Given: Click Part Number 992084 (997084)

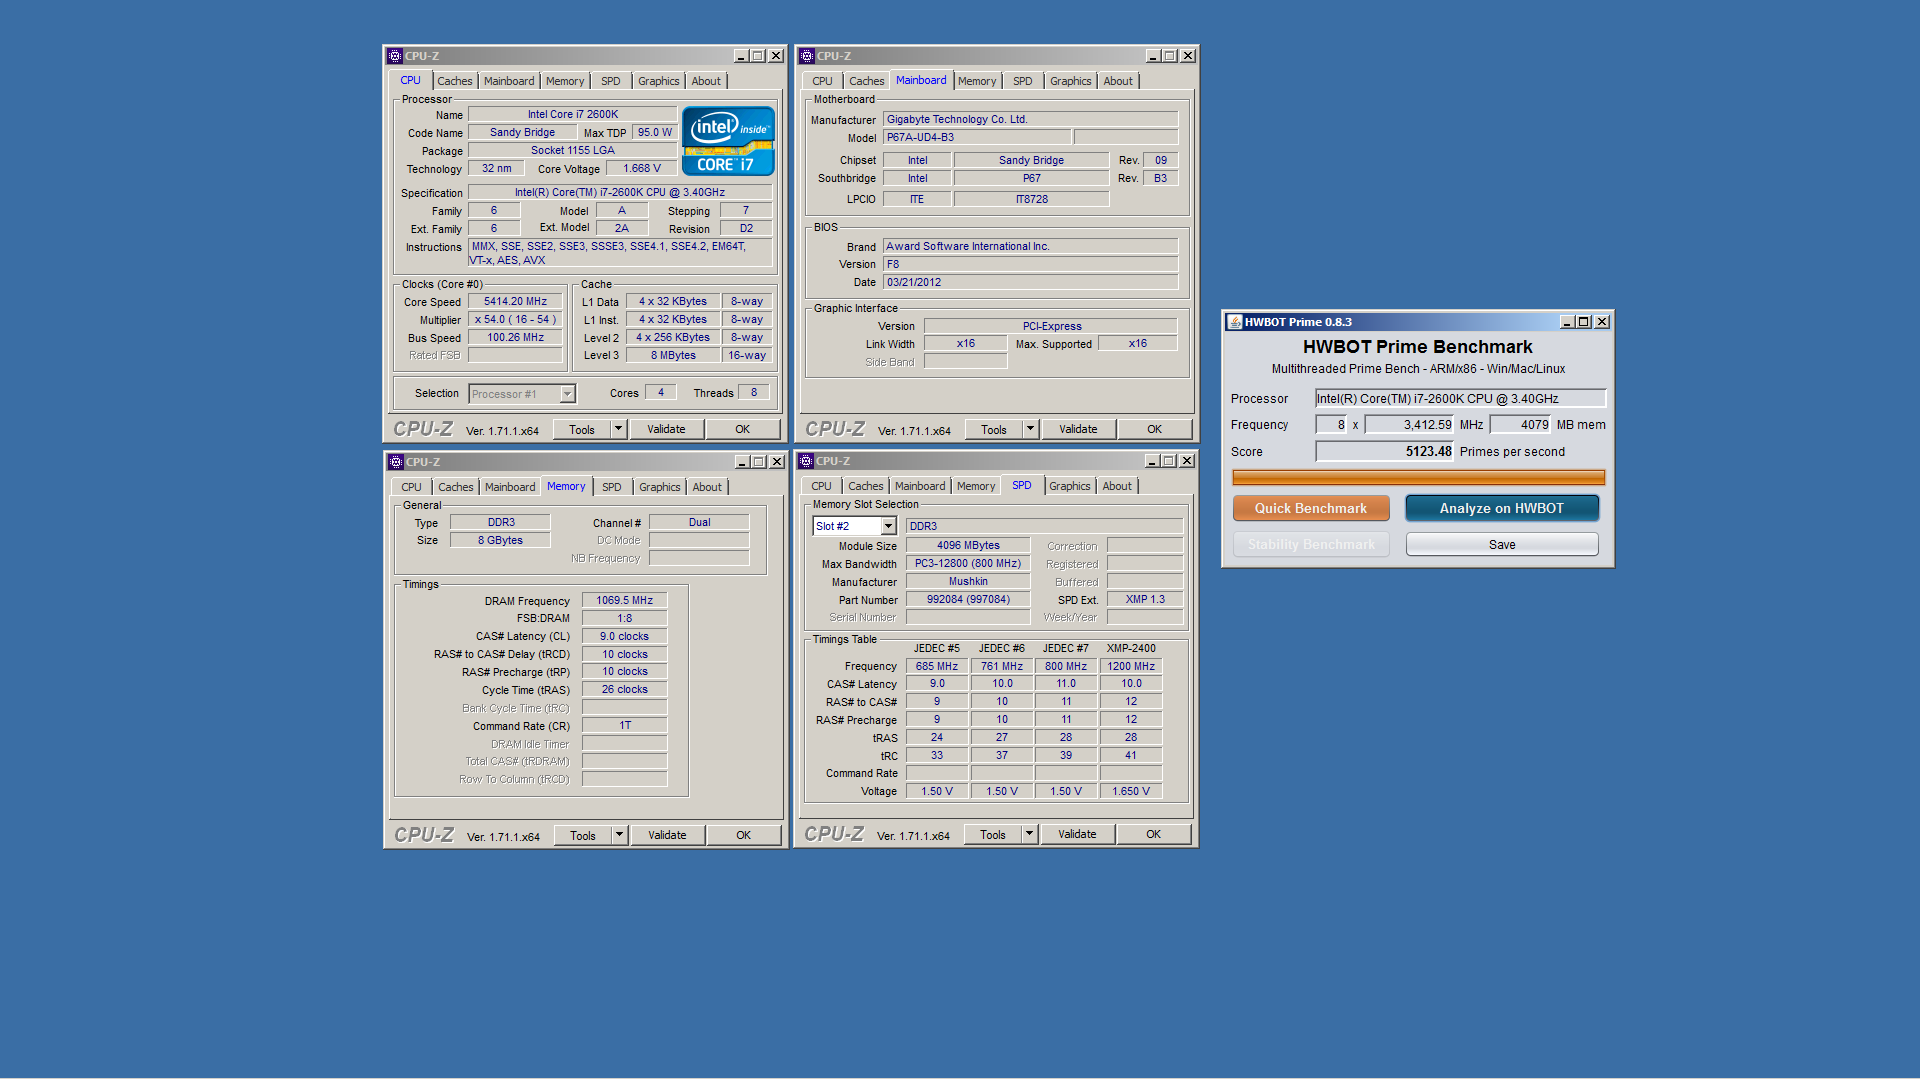Looking at the screenshot, I should point(968,599).
